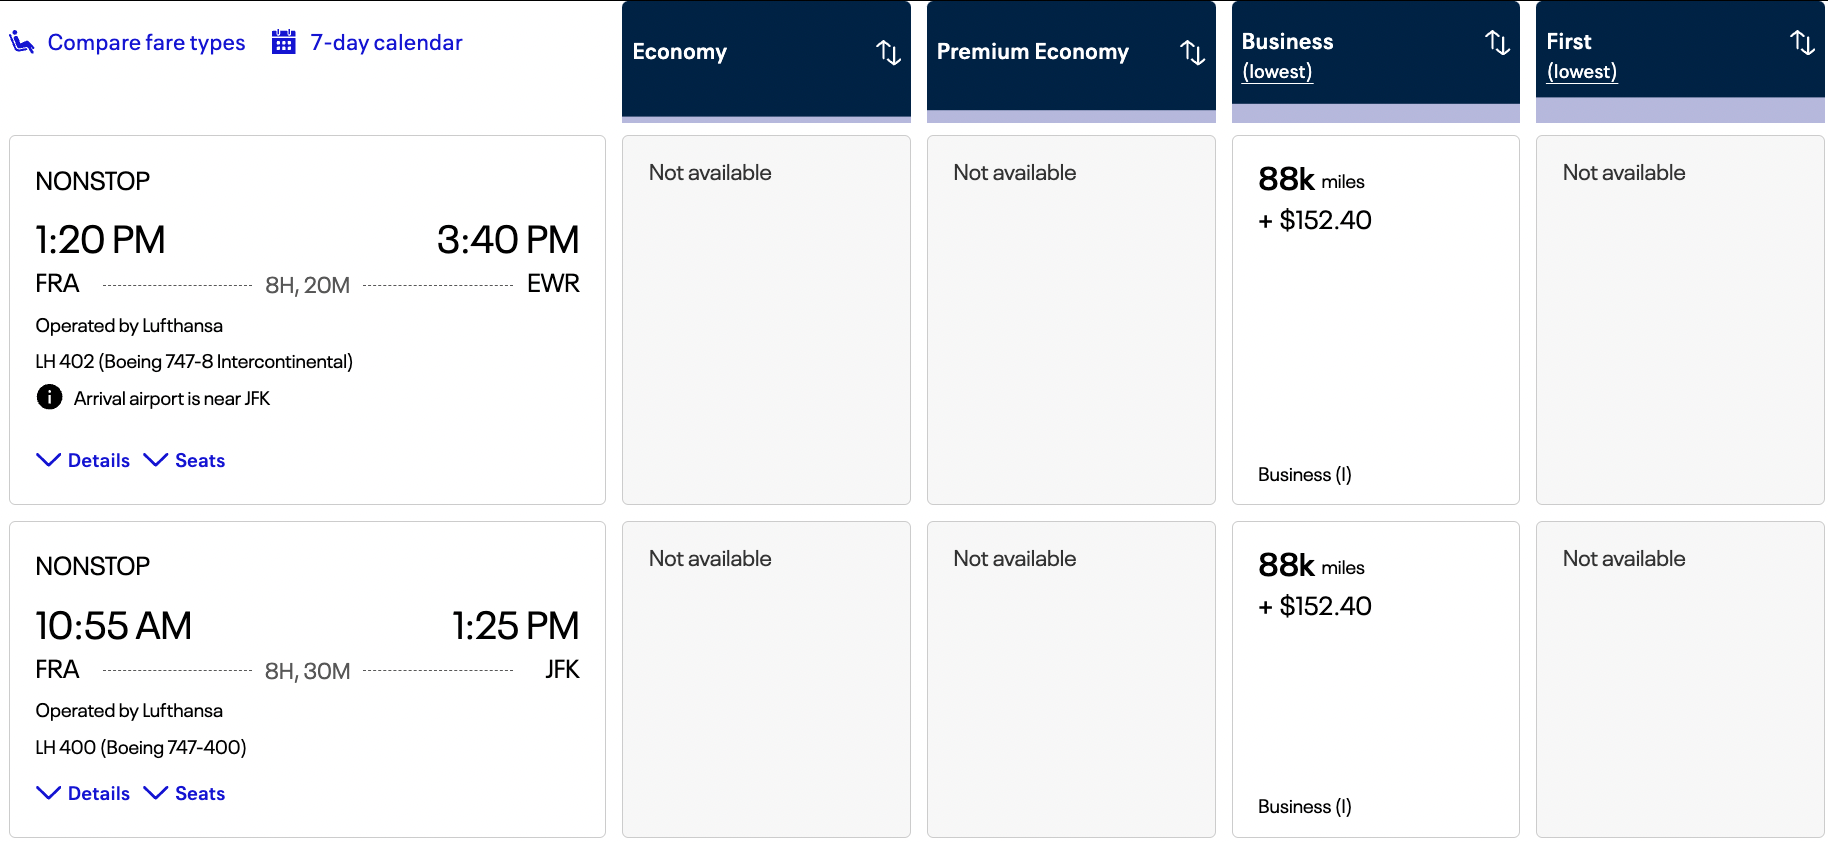
Task: Click the 10:55 AM FRA to JFK flight card
Action: click(307, 640)
